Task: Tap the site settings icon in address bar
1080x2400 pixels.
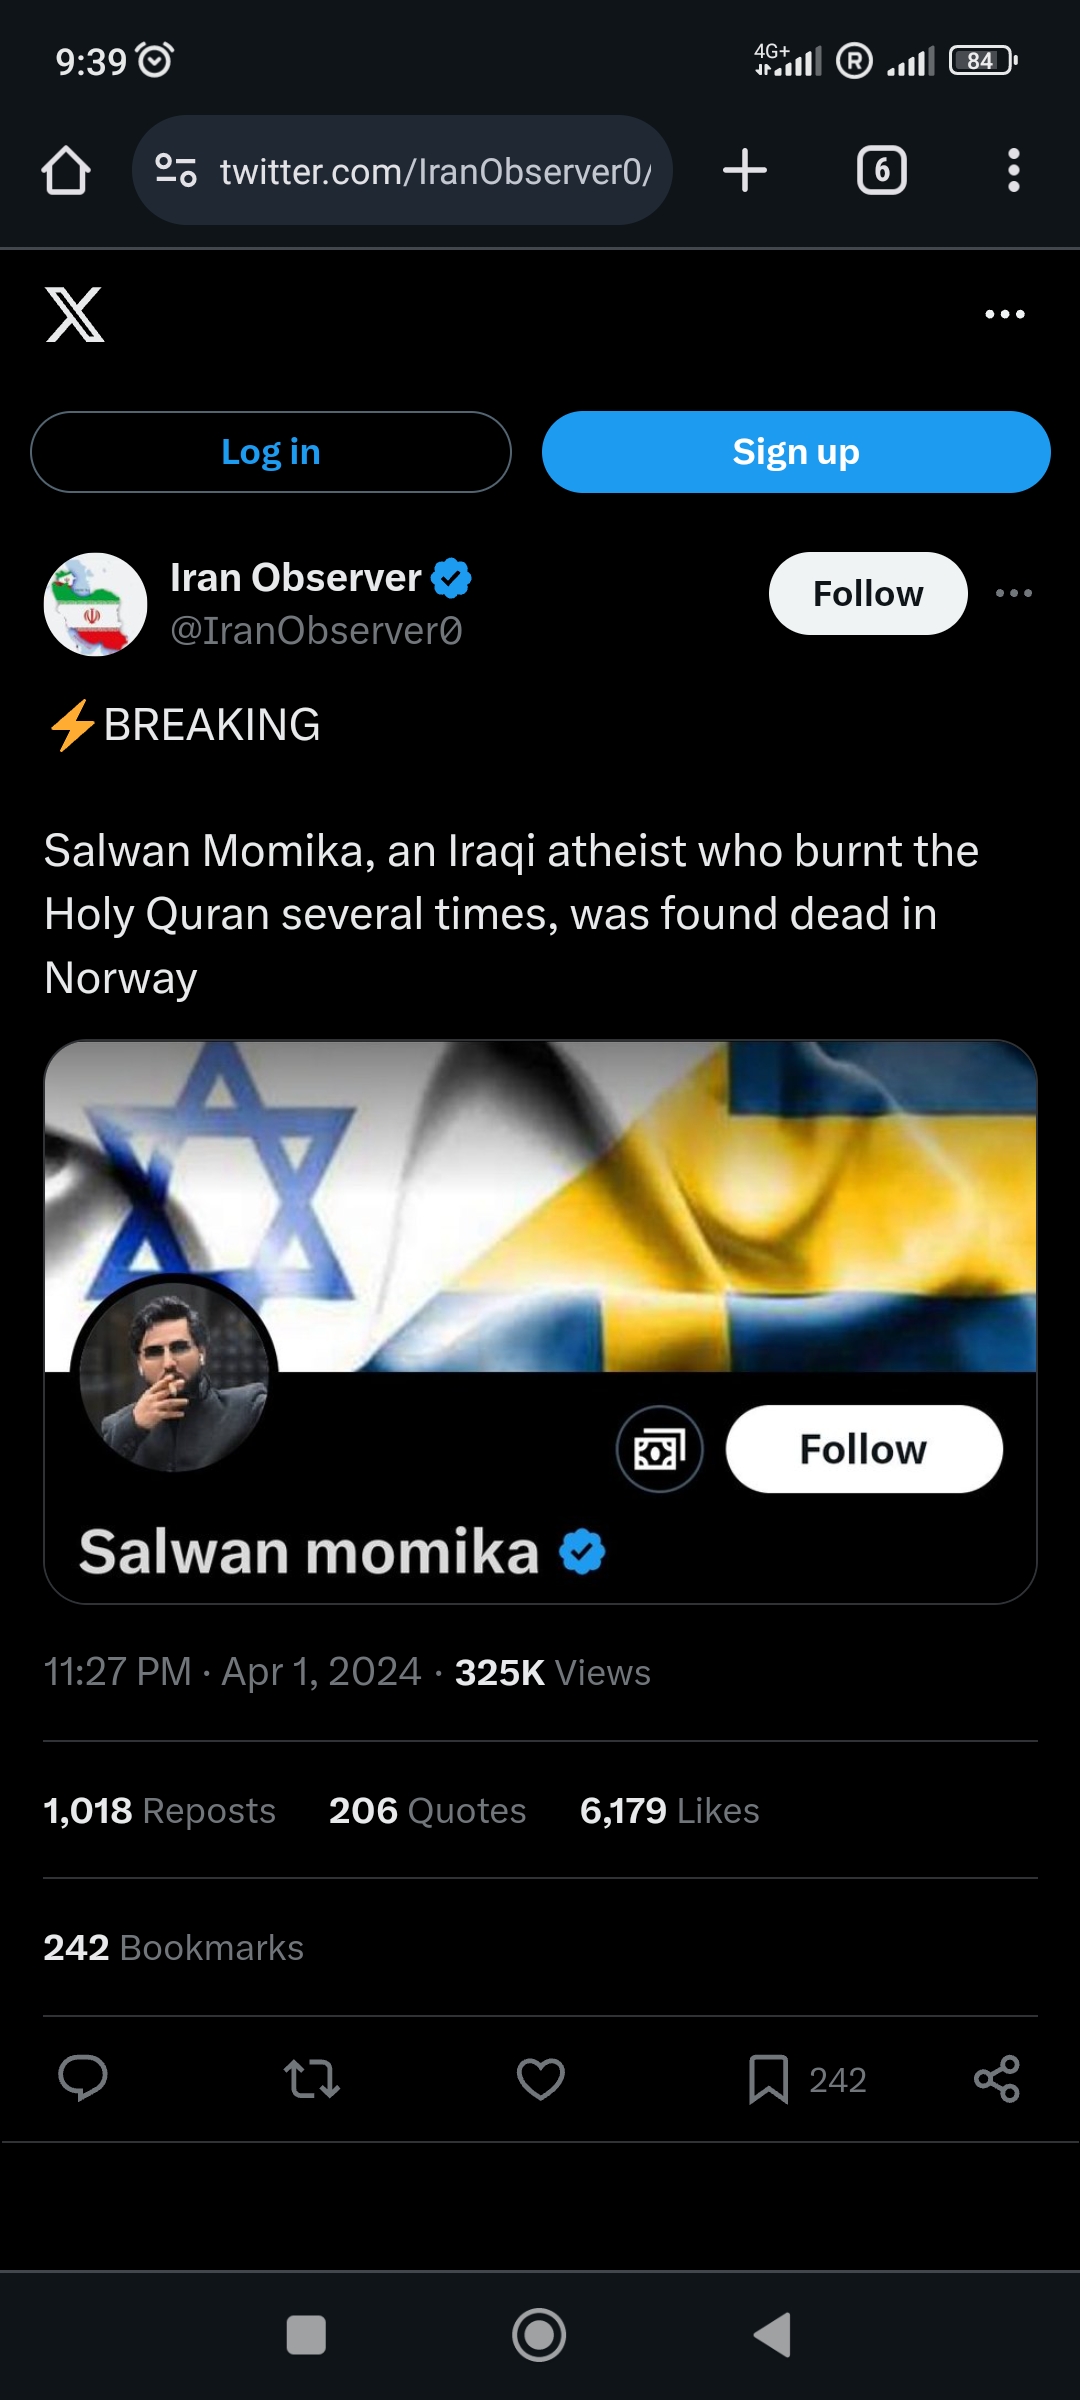Action: 176,171
